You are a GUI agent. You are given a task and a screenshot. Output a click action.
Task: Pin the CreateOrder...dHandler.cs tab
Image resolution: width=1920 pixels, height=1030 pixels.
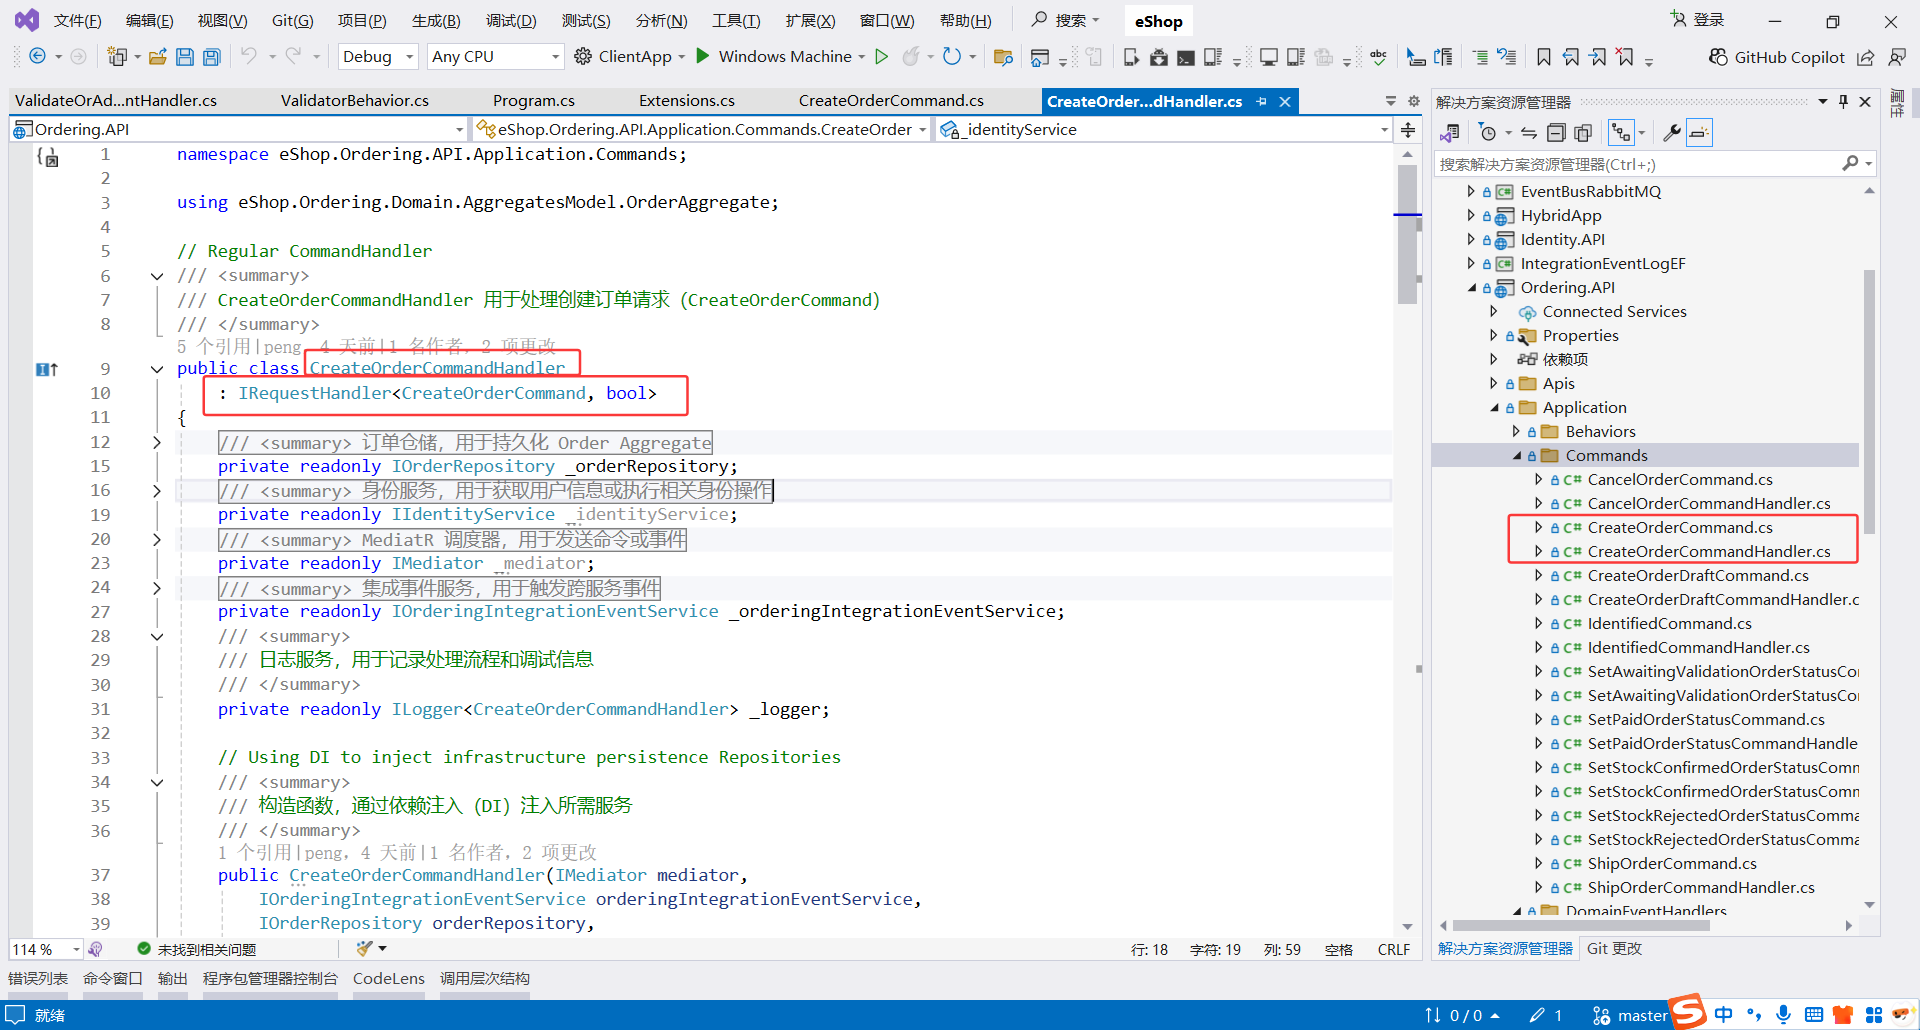1262,102
